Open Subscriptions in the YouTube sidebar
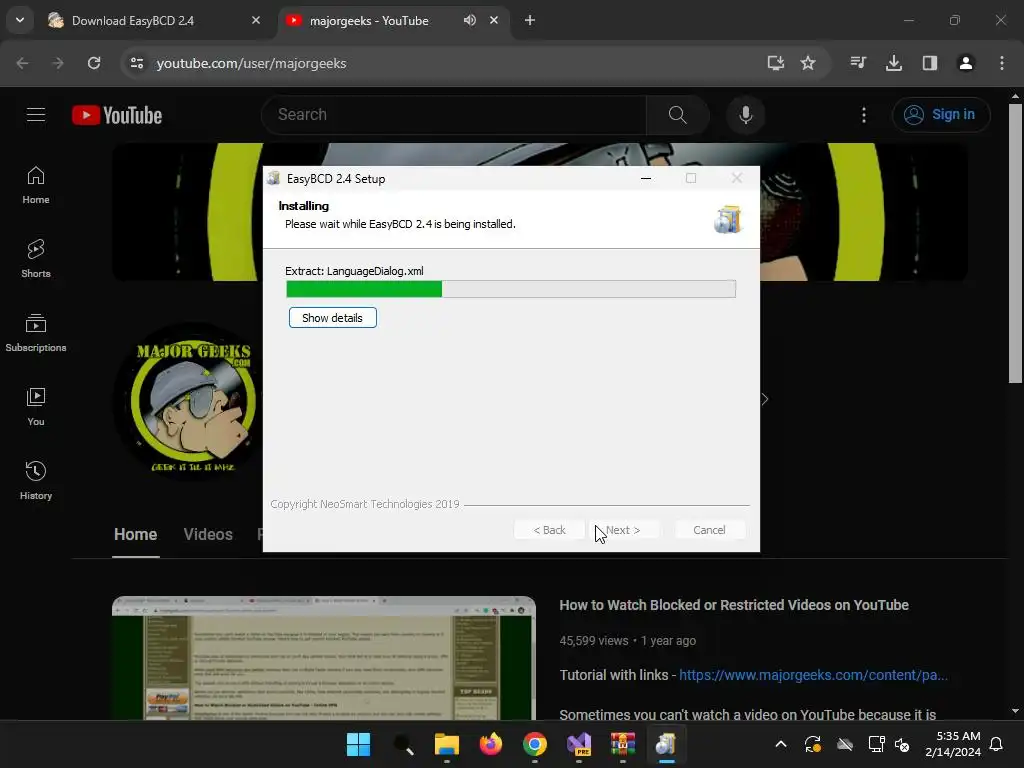 [x=36, y=332]
